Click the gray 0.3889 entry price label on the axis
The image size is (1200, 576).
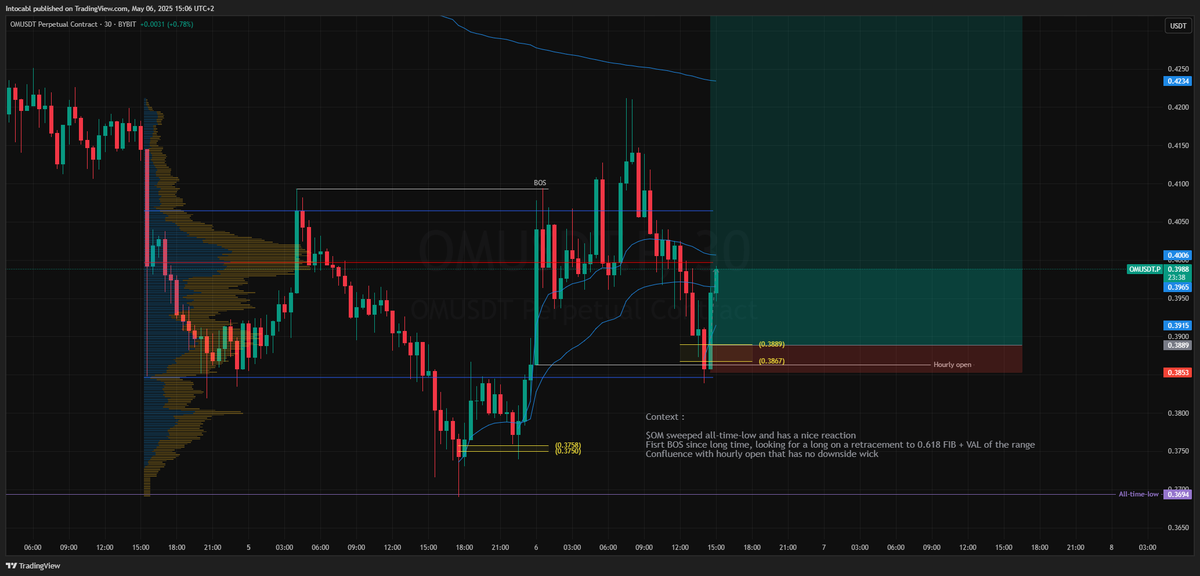click(1176, 345)
